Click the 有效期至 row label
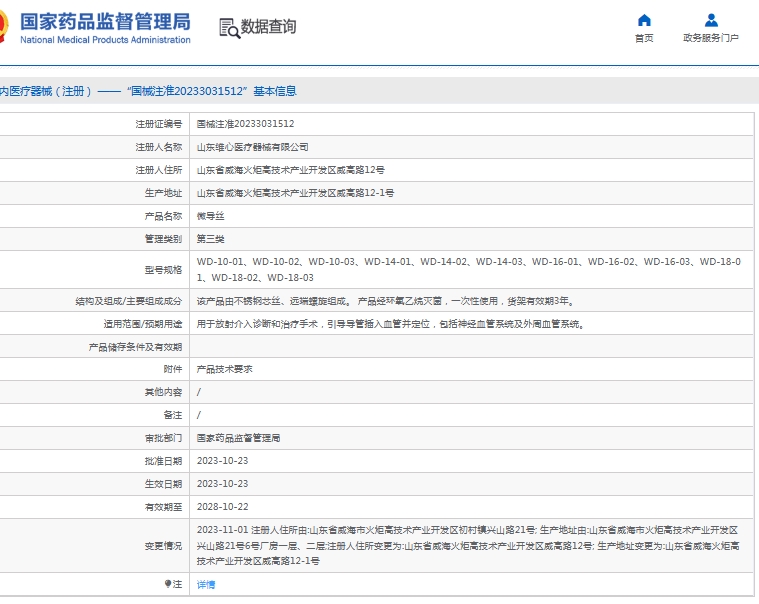The image size is (759, 604). (x=164, y=507)
